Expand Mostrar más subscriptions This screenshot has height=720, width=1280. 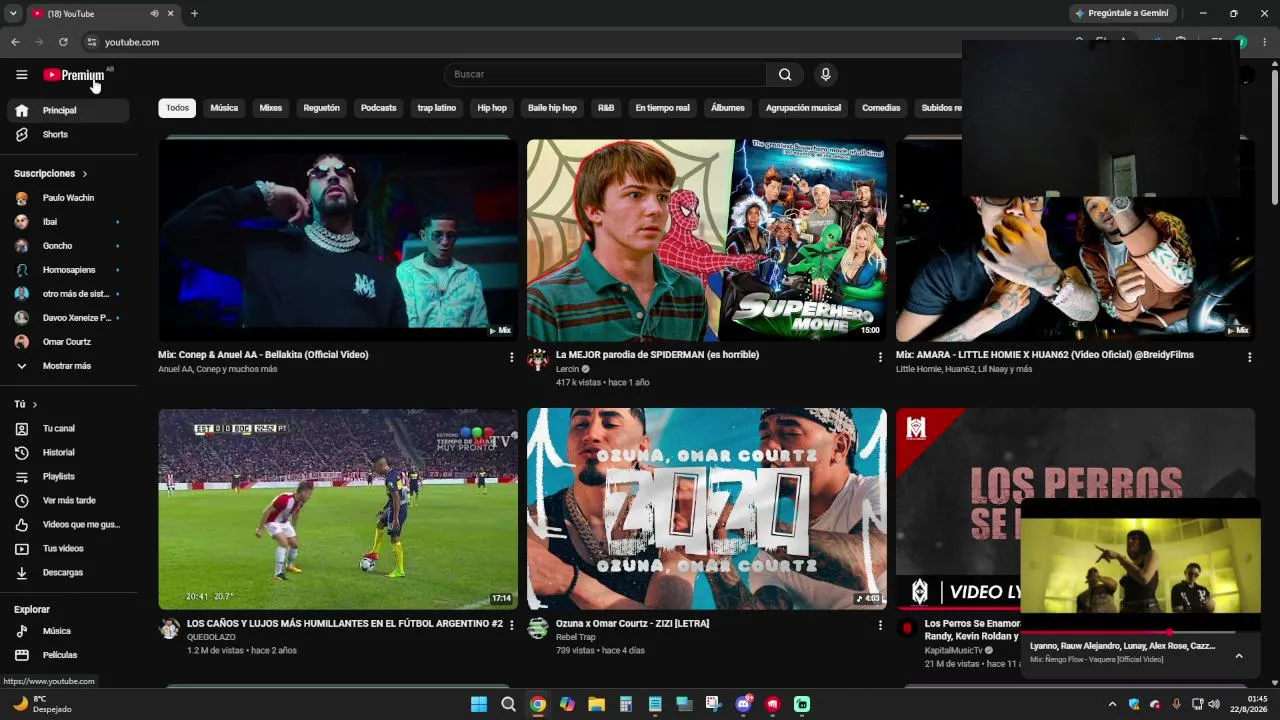tap(68, 366)
